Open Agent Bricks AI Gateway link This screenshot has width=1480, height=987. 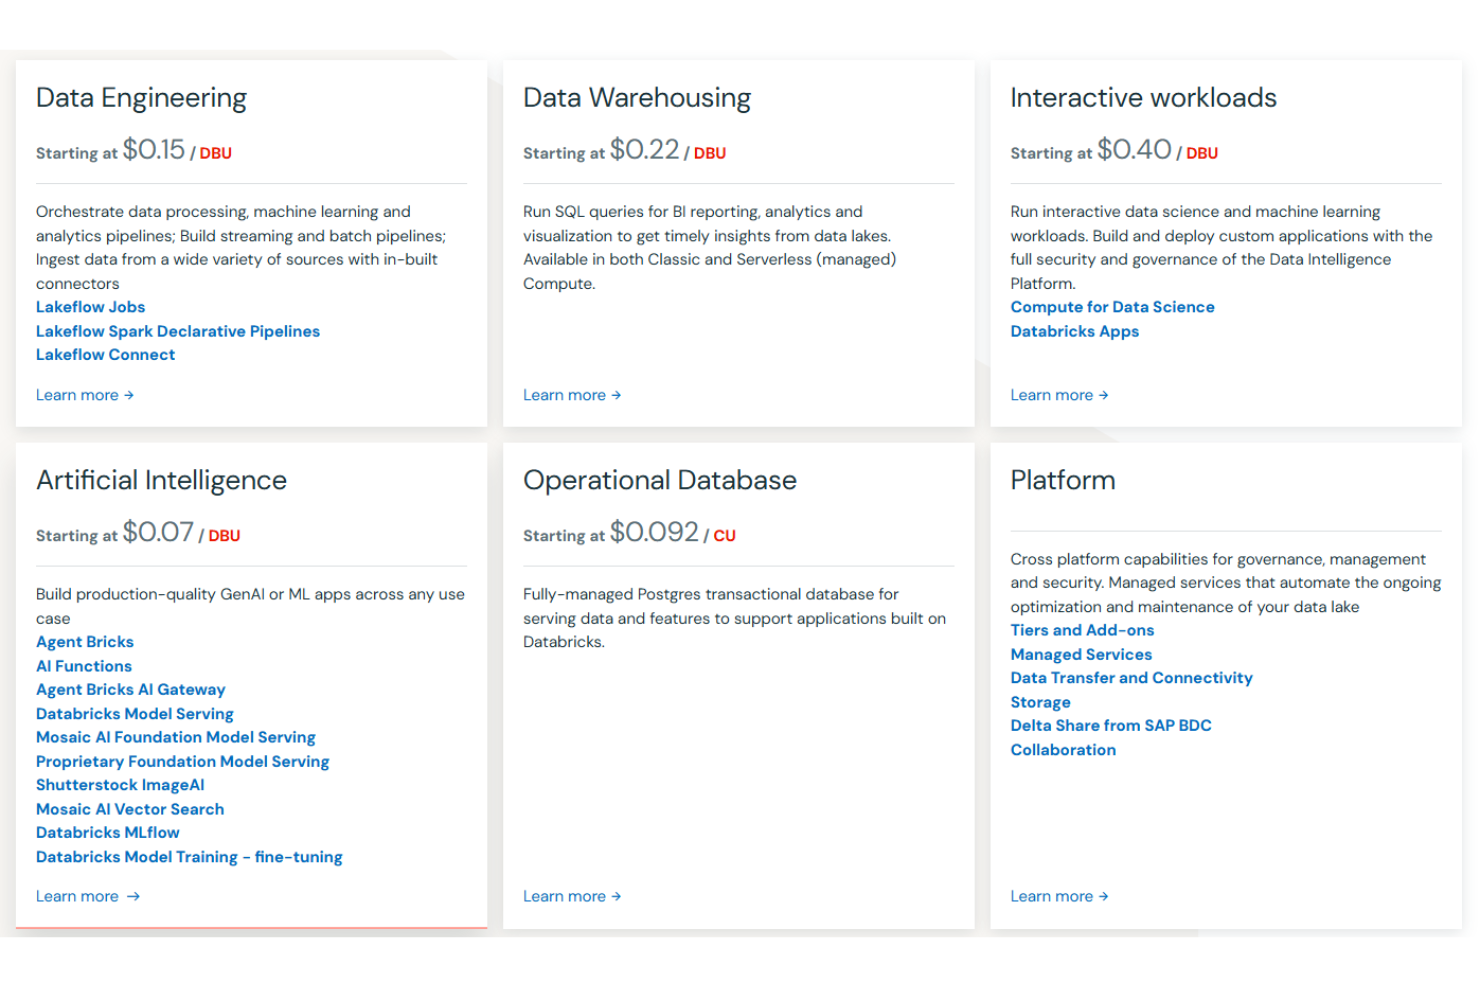click(x=130, y=690)
